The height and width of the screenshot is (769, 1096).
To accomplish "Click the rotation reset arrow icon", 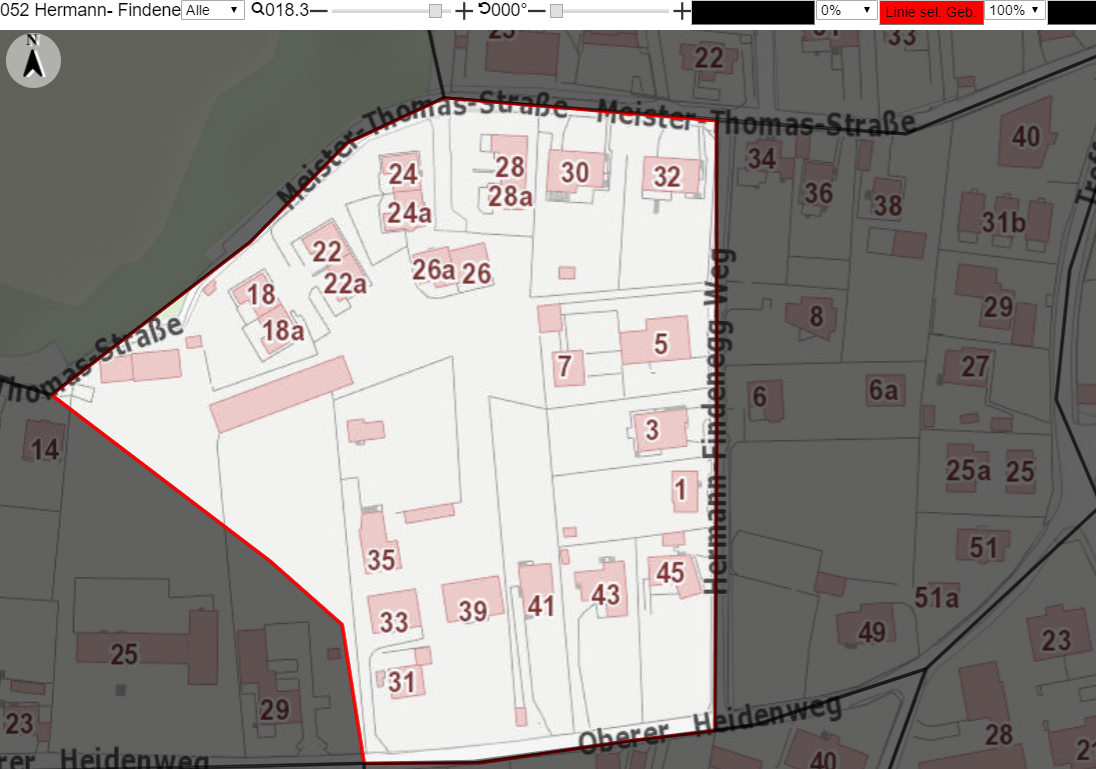I will coord(484,9).
